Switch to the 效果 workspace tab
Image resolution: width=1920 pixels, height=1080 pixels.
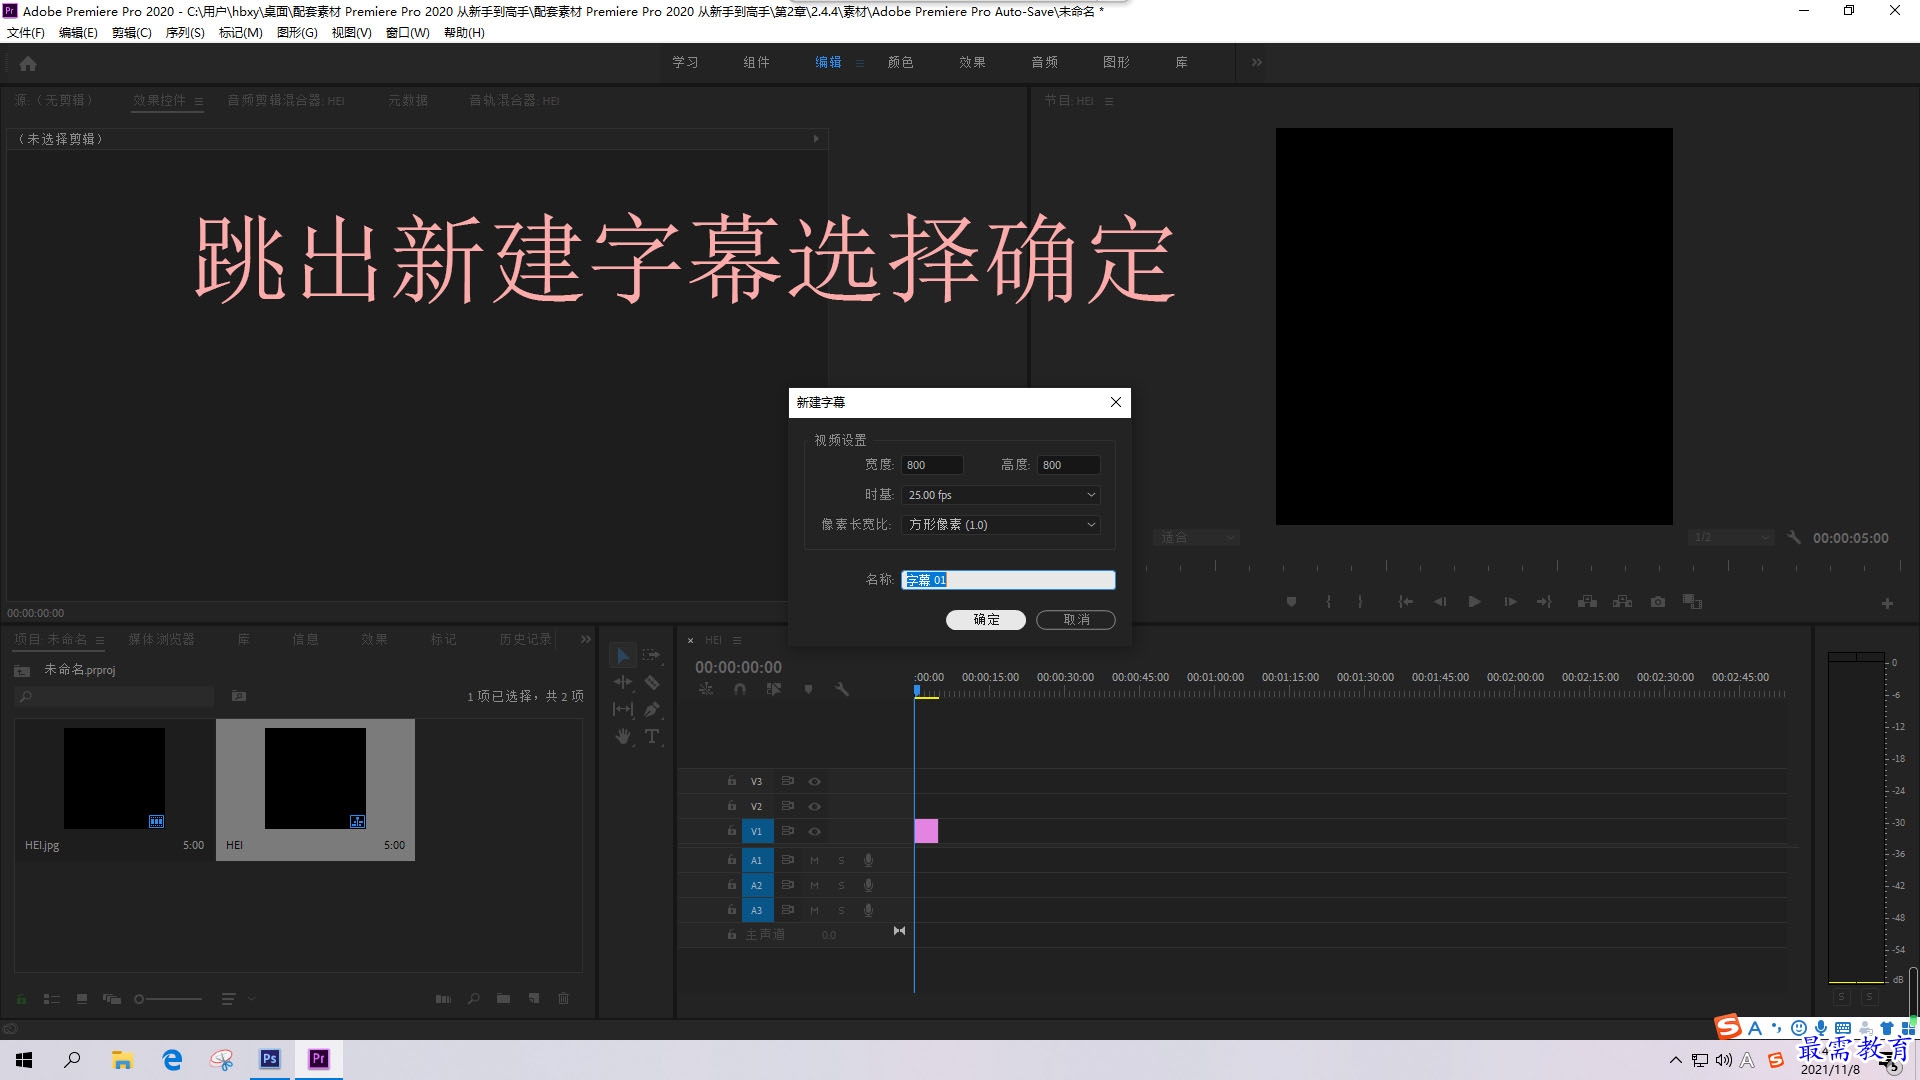[972, 62]
